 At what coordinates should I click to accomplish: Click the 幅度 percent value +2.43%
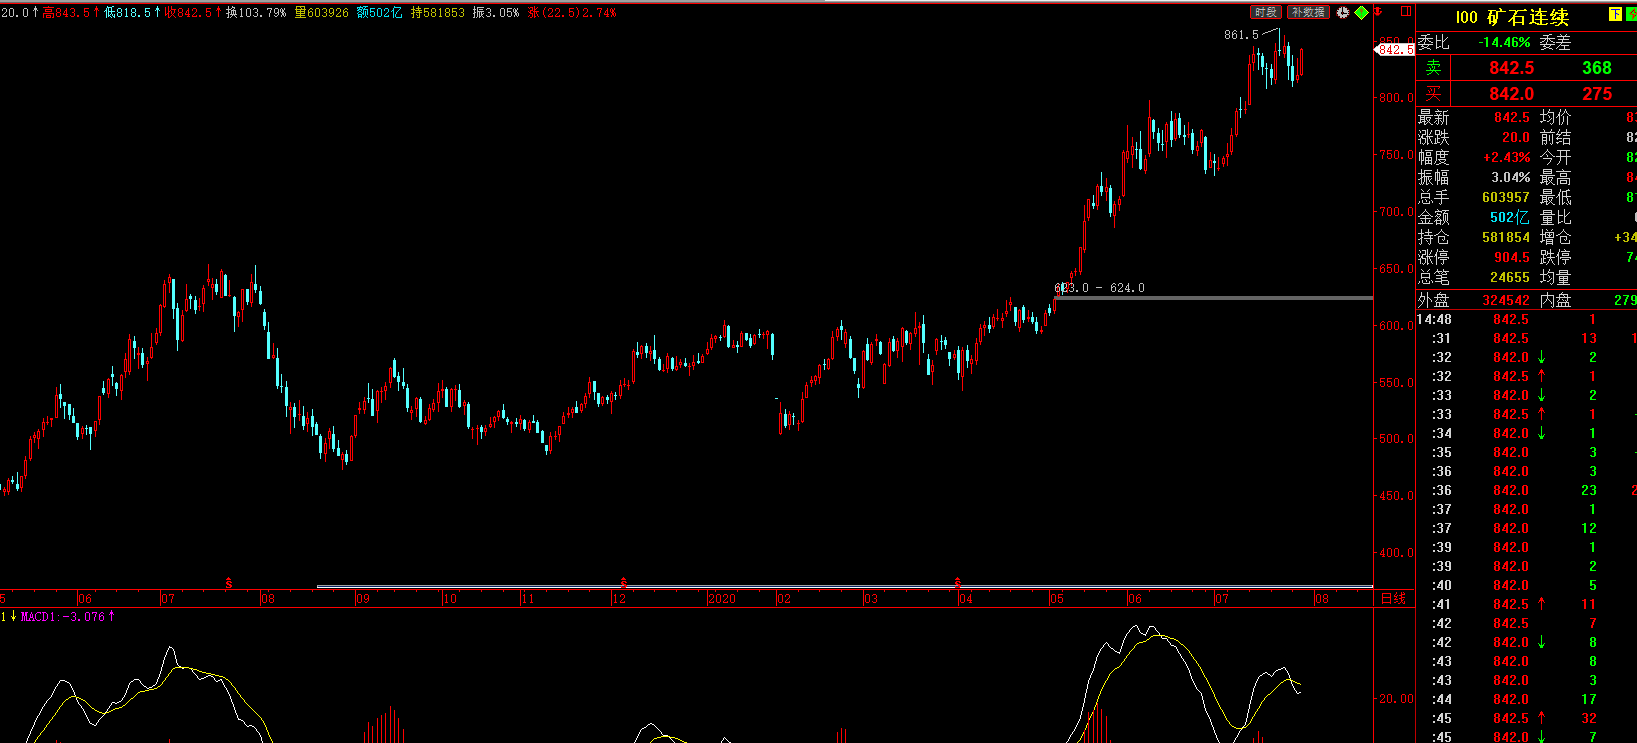[x=1507, y=158]
